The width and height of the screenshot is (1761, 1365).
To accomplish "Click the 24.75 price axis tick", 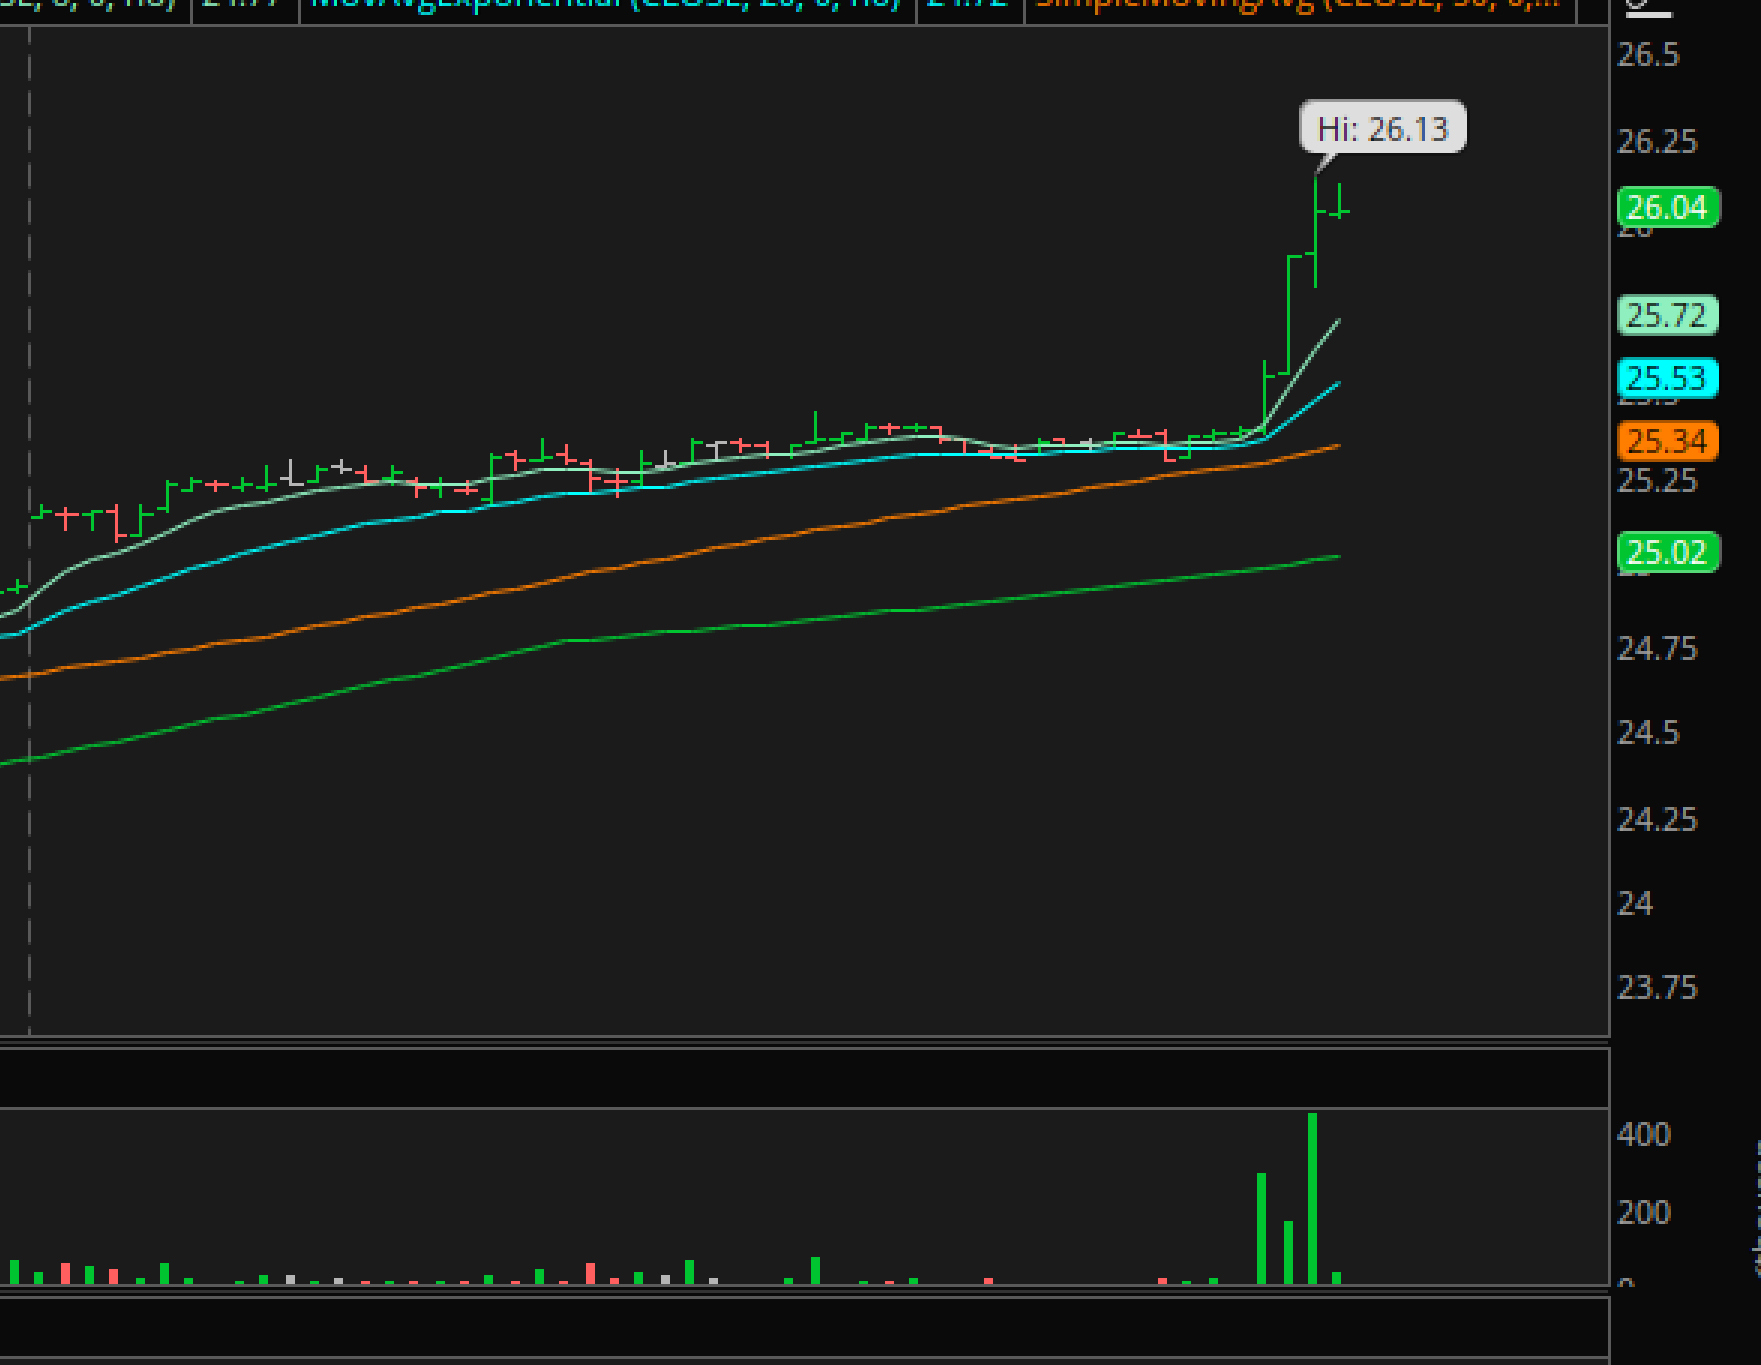I will (x=1657, y=648).
